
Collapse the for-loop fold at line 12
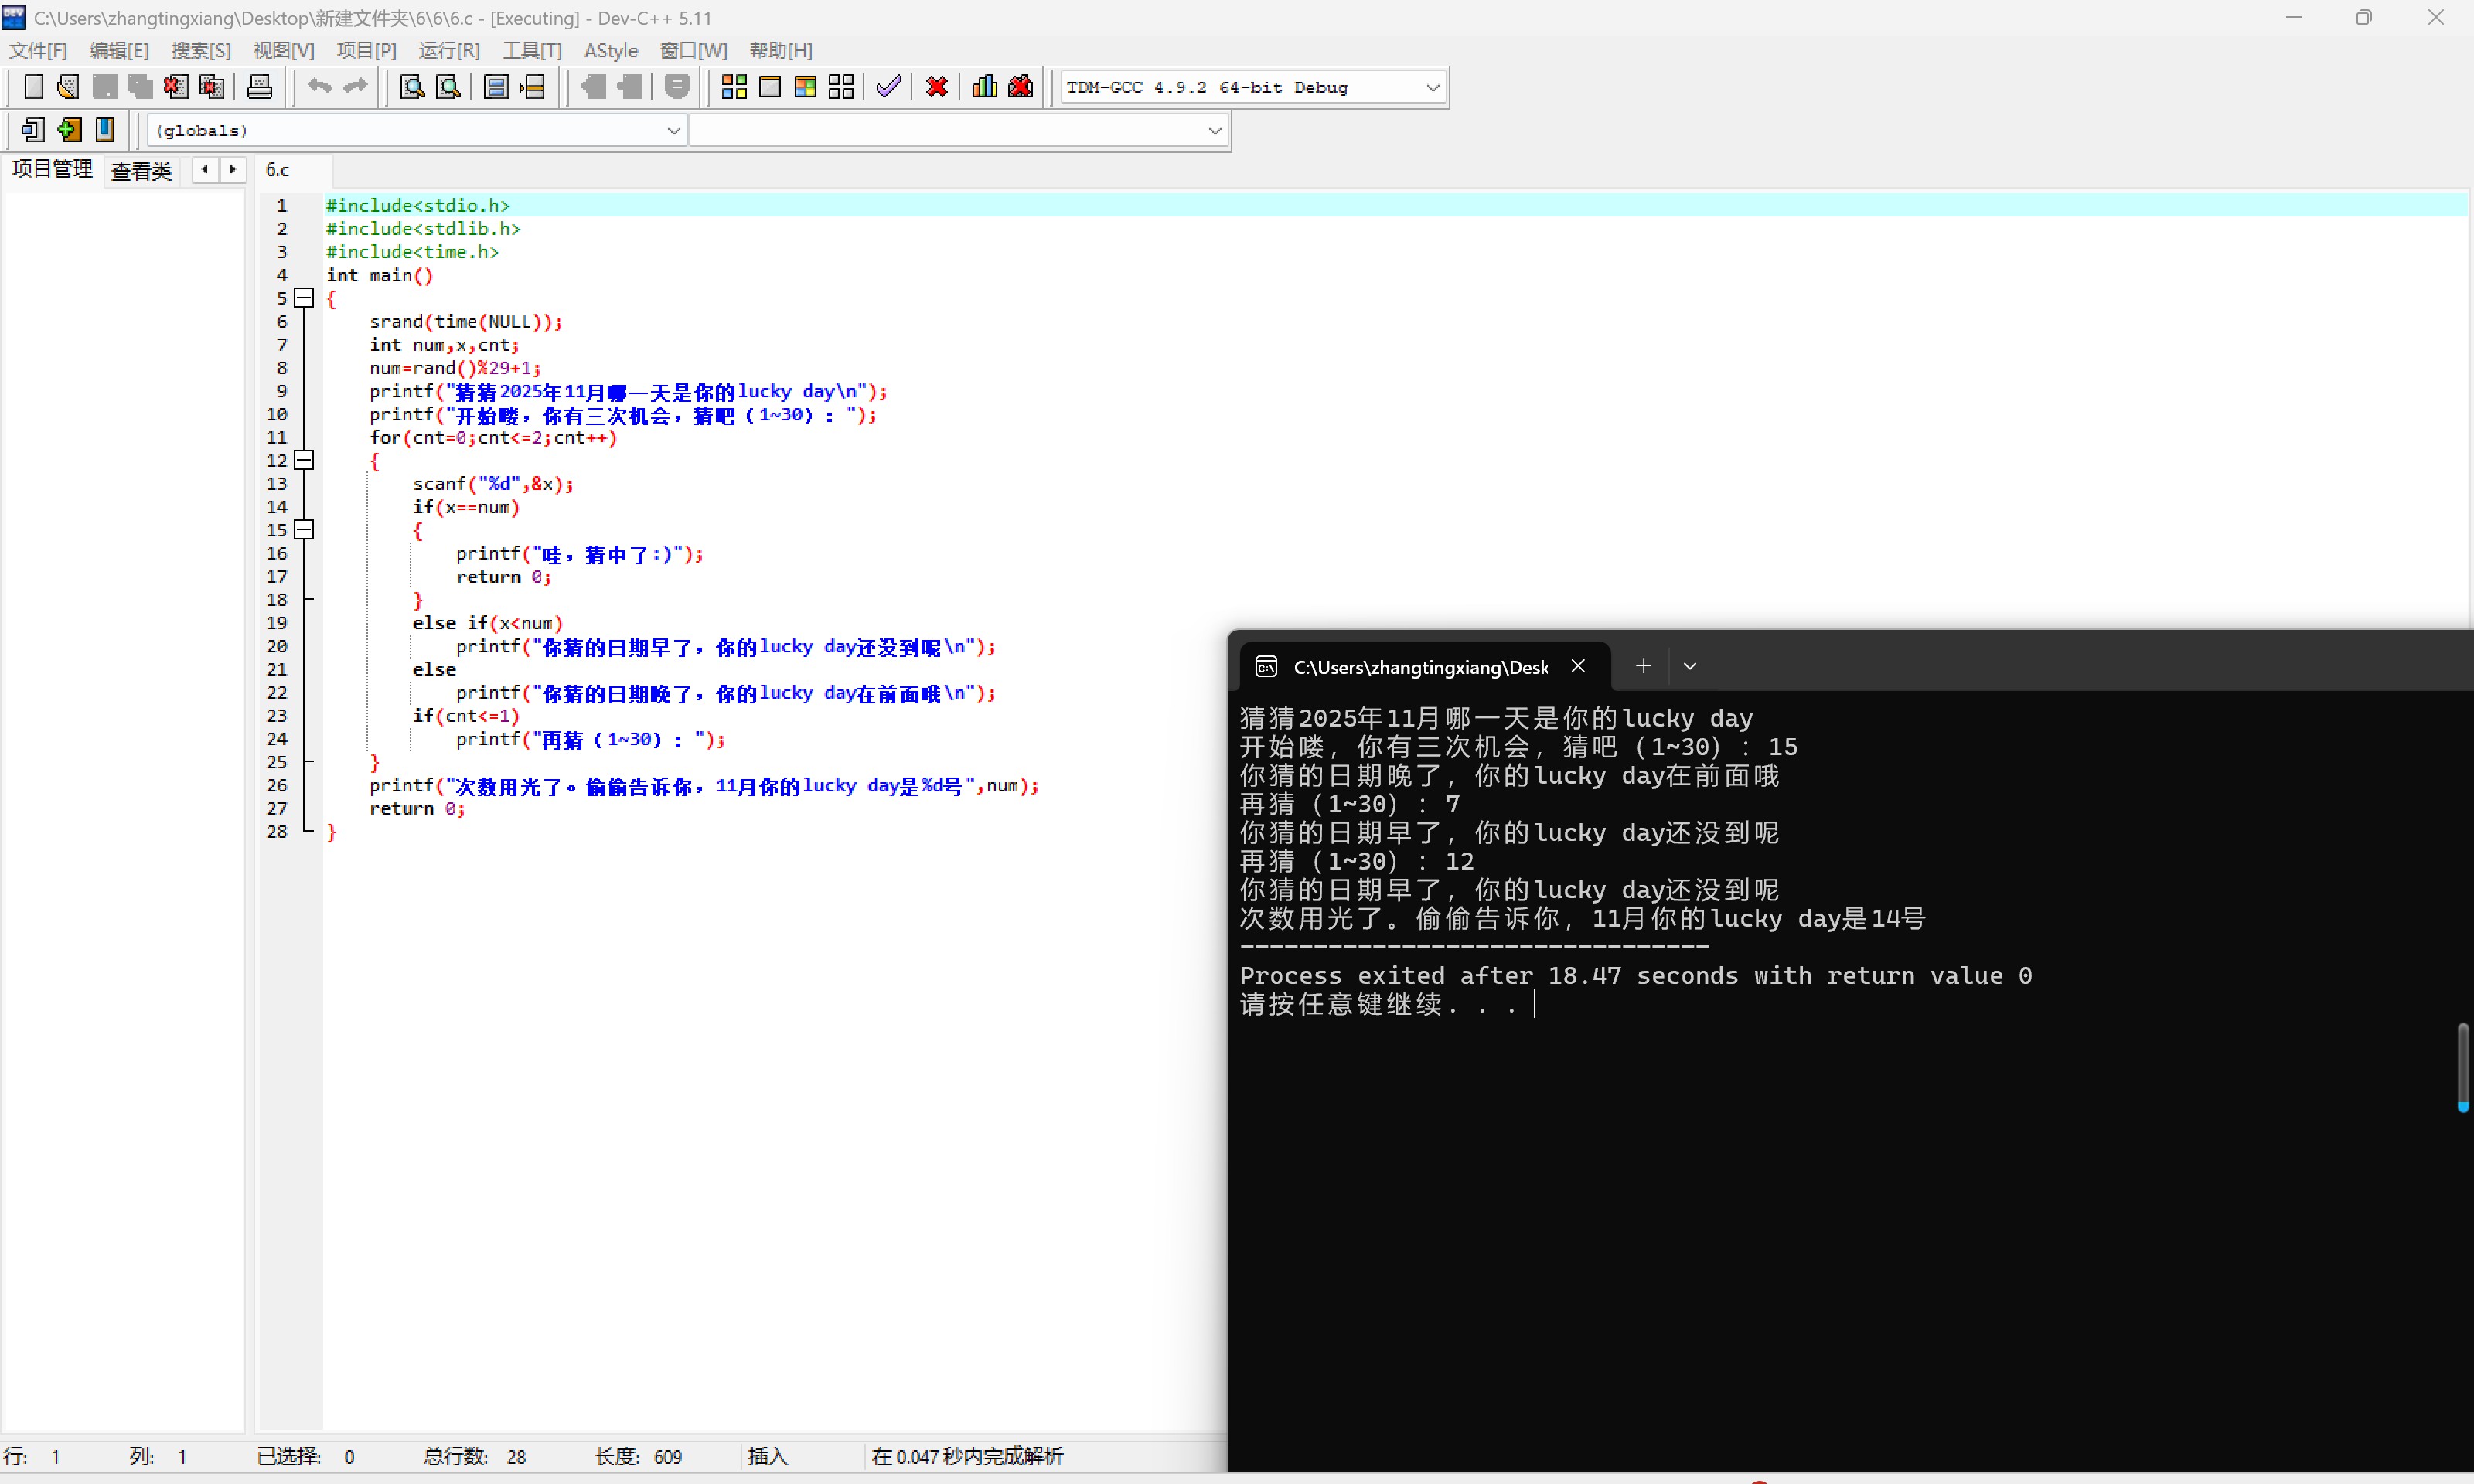point(305,460)
